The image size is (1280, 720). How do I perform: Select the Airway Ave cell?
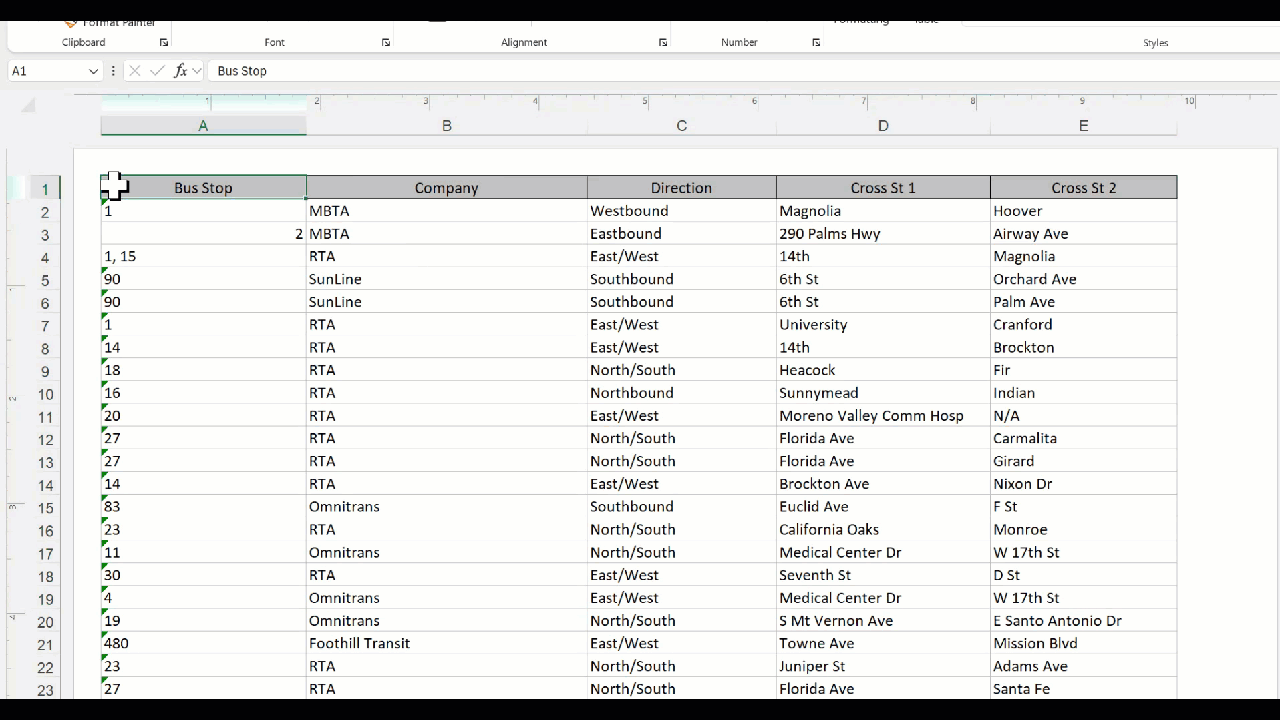[1083, 234]
